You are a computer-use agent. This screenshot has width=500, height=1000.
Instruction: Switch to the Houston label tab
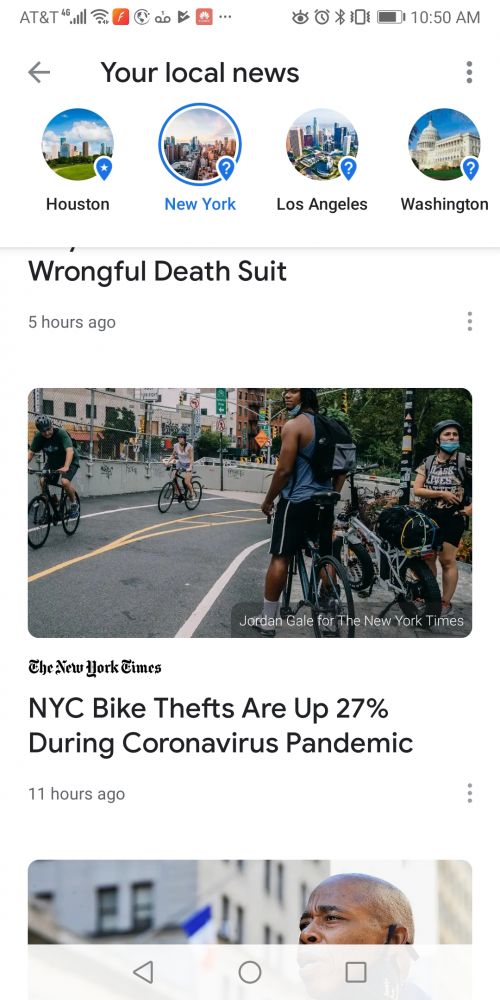(78, 204)
